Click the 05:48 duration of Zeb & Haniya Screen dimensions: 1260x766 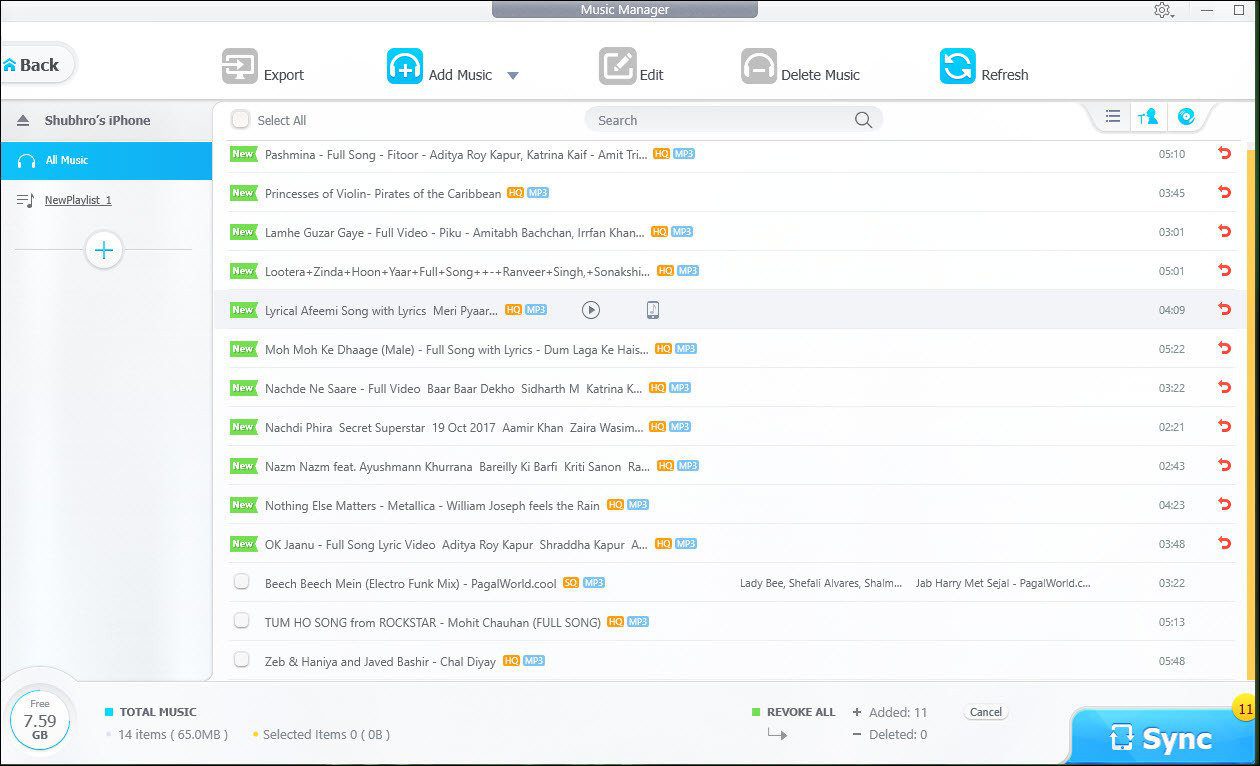(x=1172, y=661)
